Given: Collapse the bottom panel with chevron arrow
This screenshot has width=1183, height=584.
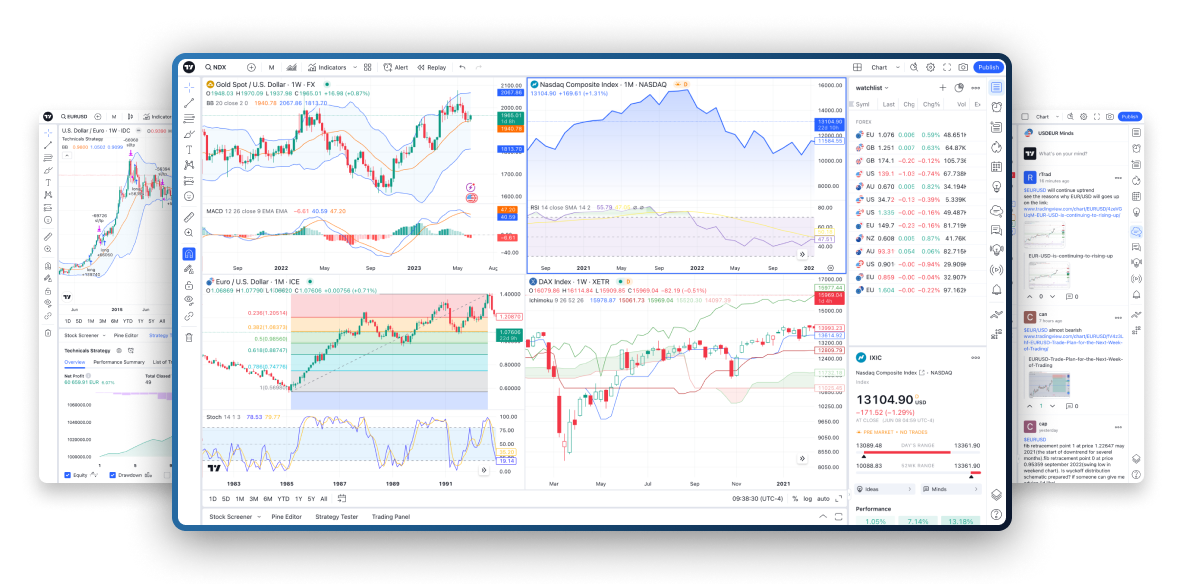Looking at the screenshot, I should pos(823,517).
